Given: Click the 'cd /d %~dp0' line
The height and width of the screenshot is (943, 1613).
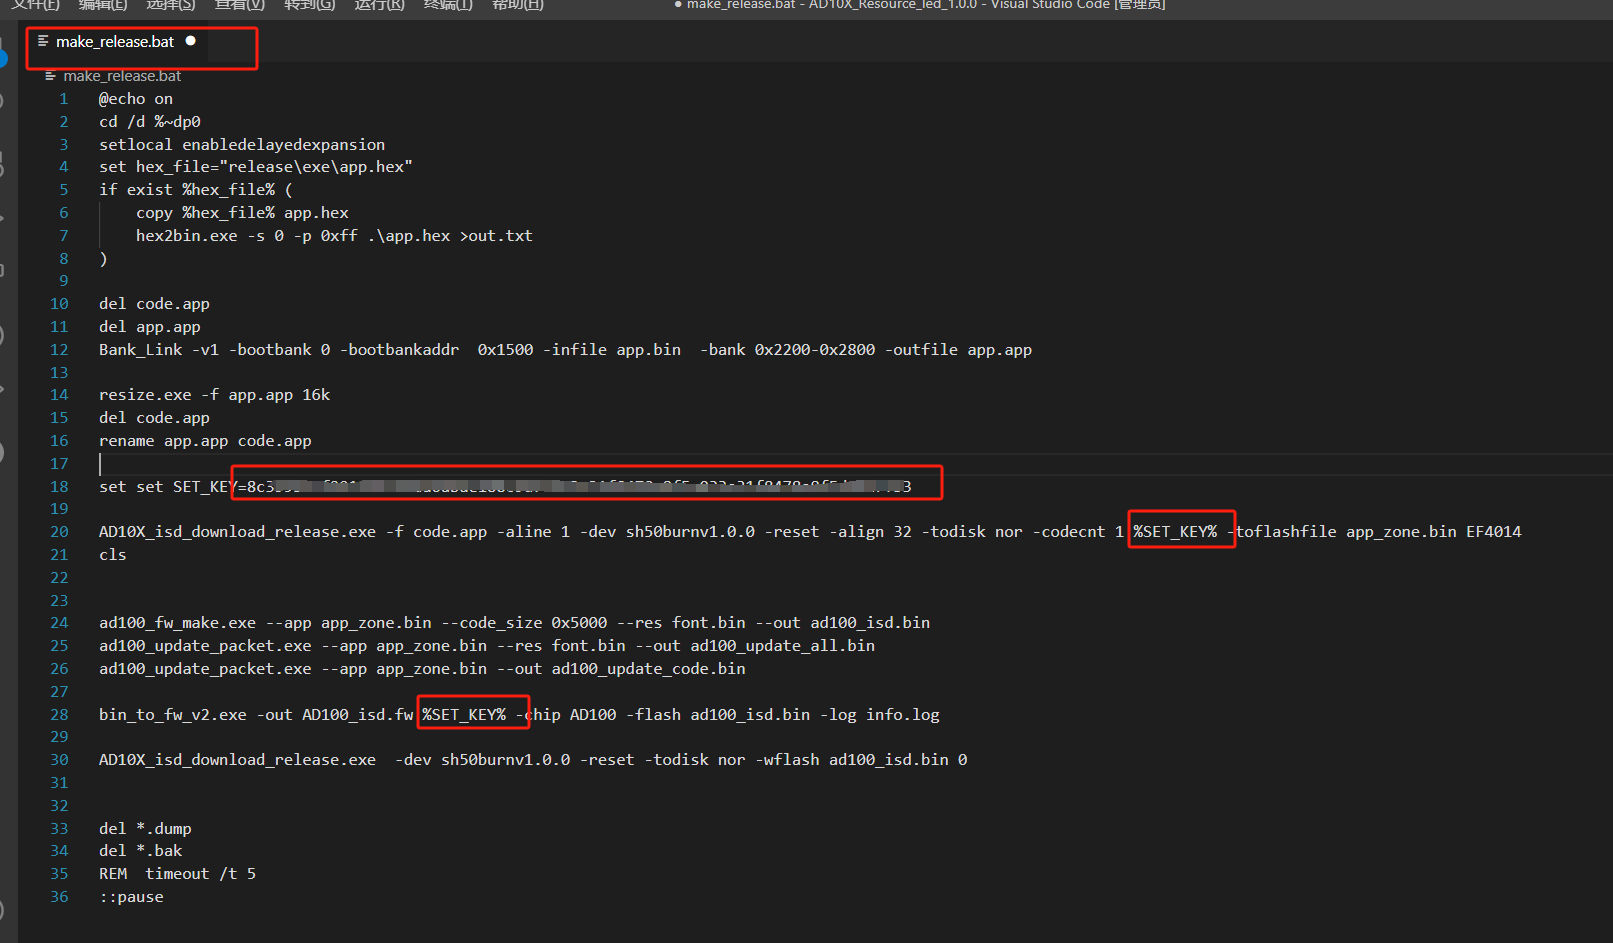Looking at the screenshot, I should (150, 122).
